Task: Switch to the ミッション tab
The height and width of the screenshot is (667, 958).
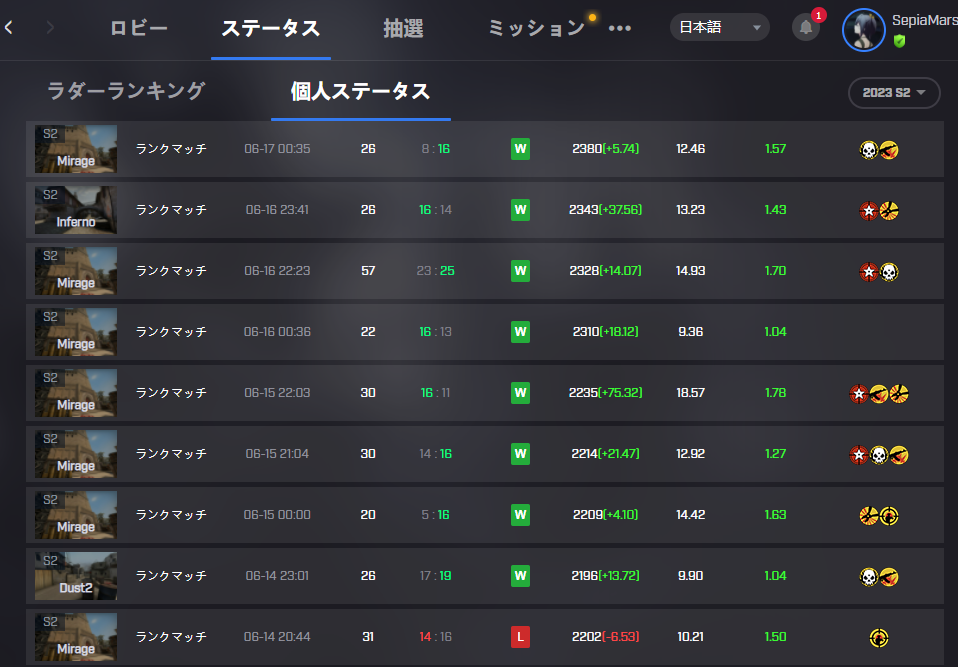Action: click(x=537, y=28)
